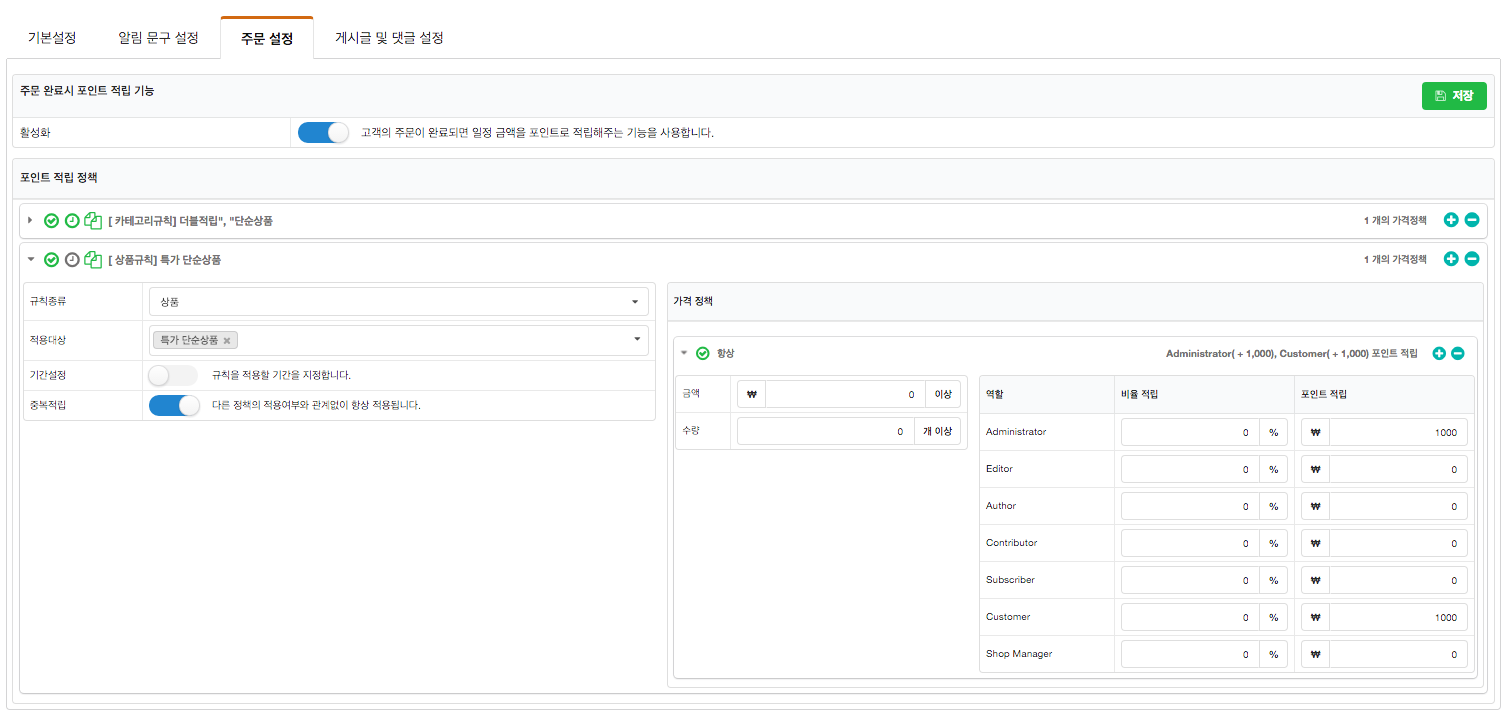Open the 알림 문구 설정 tab
Screen dimensions: 1507x716
158,38
